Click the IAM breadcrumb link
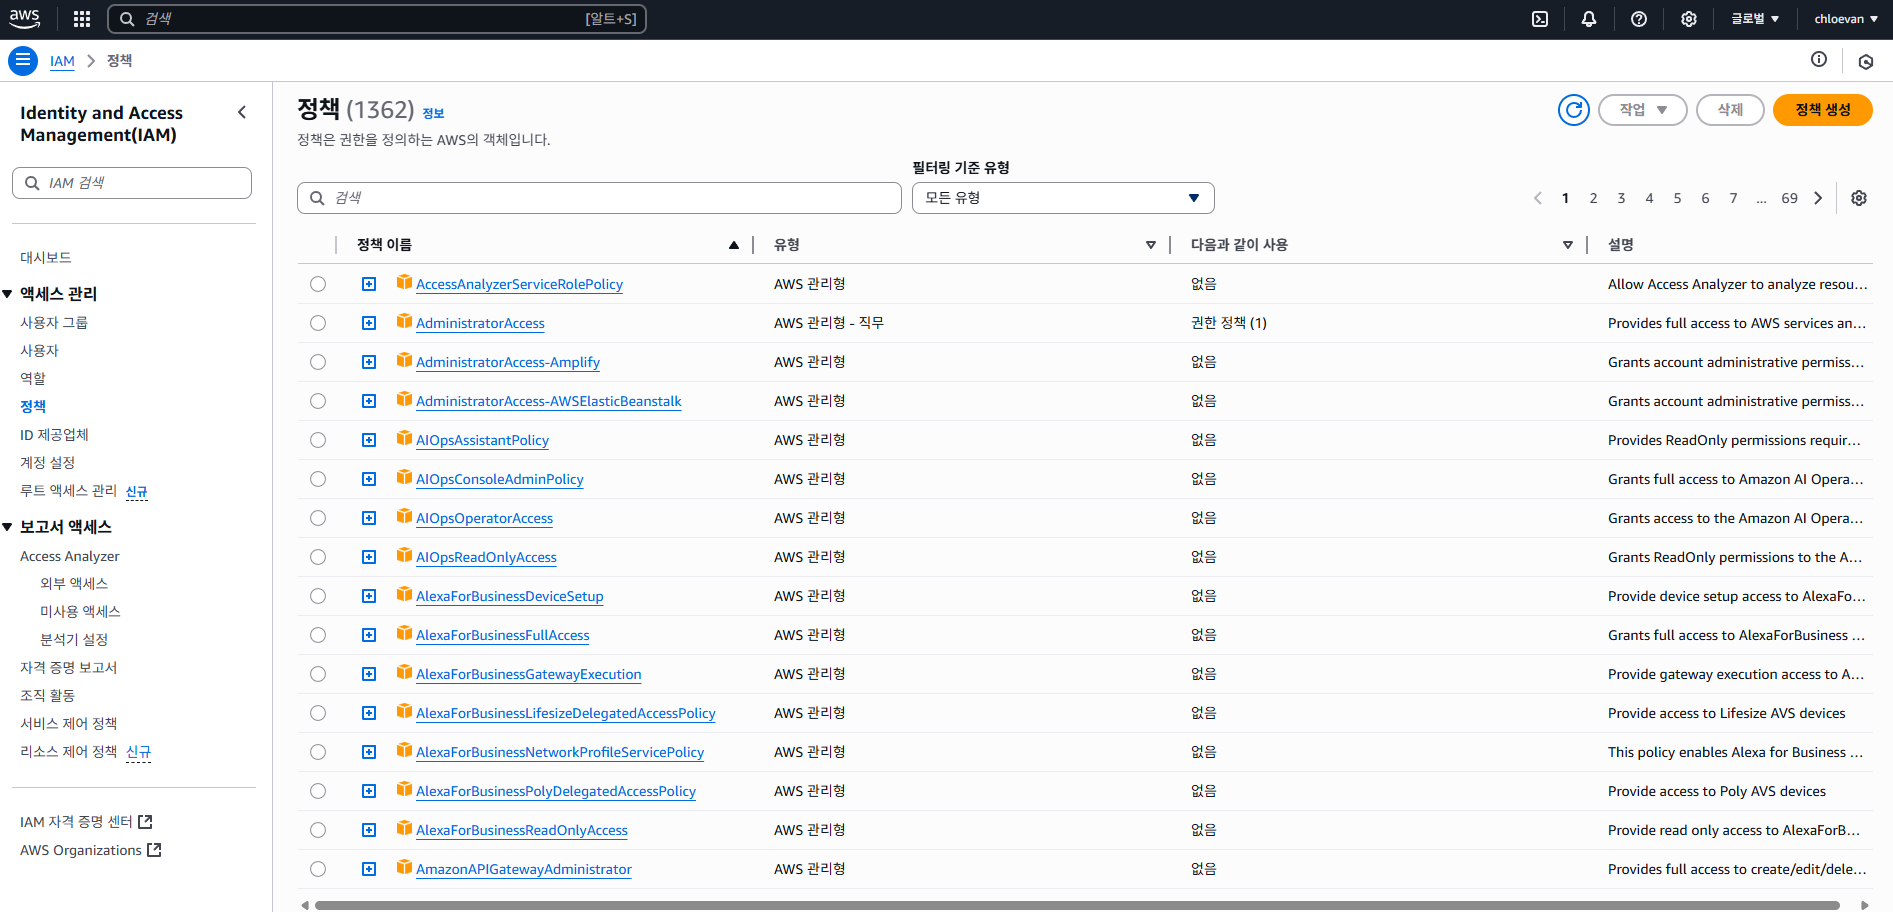The width and height of the screenshot is (1893, 912). point(62,61)
